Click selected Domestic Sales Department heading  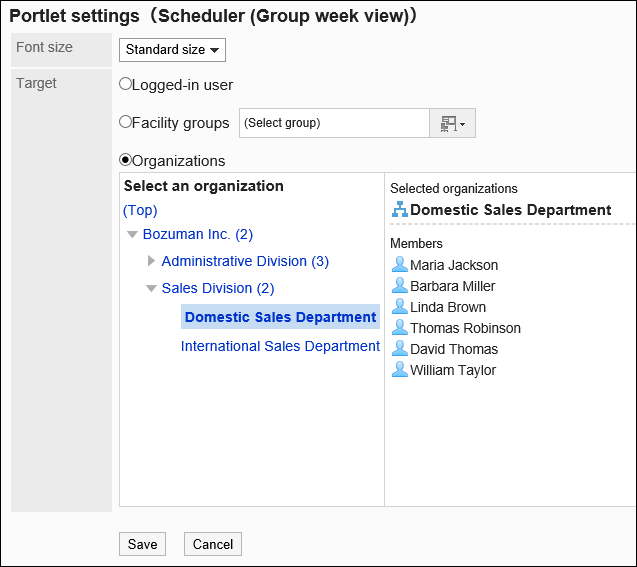[x=511, y=210]
